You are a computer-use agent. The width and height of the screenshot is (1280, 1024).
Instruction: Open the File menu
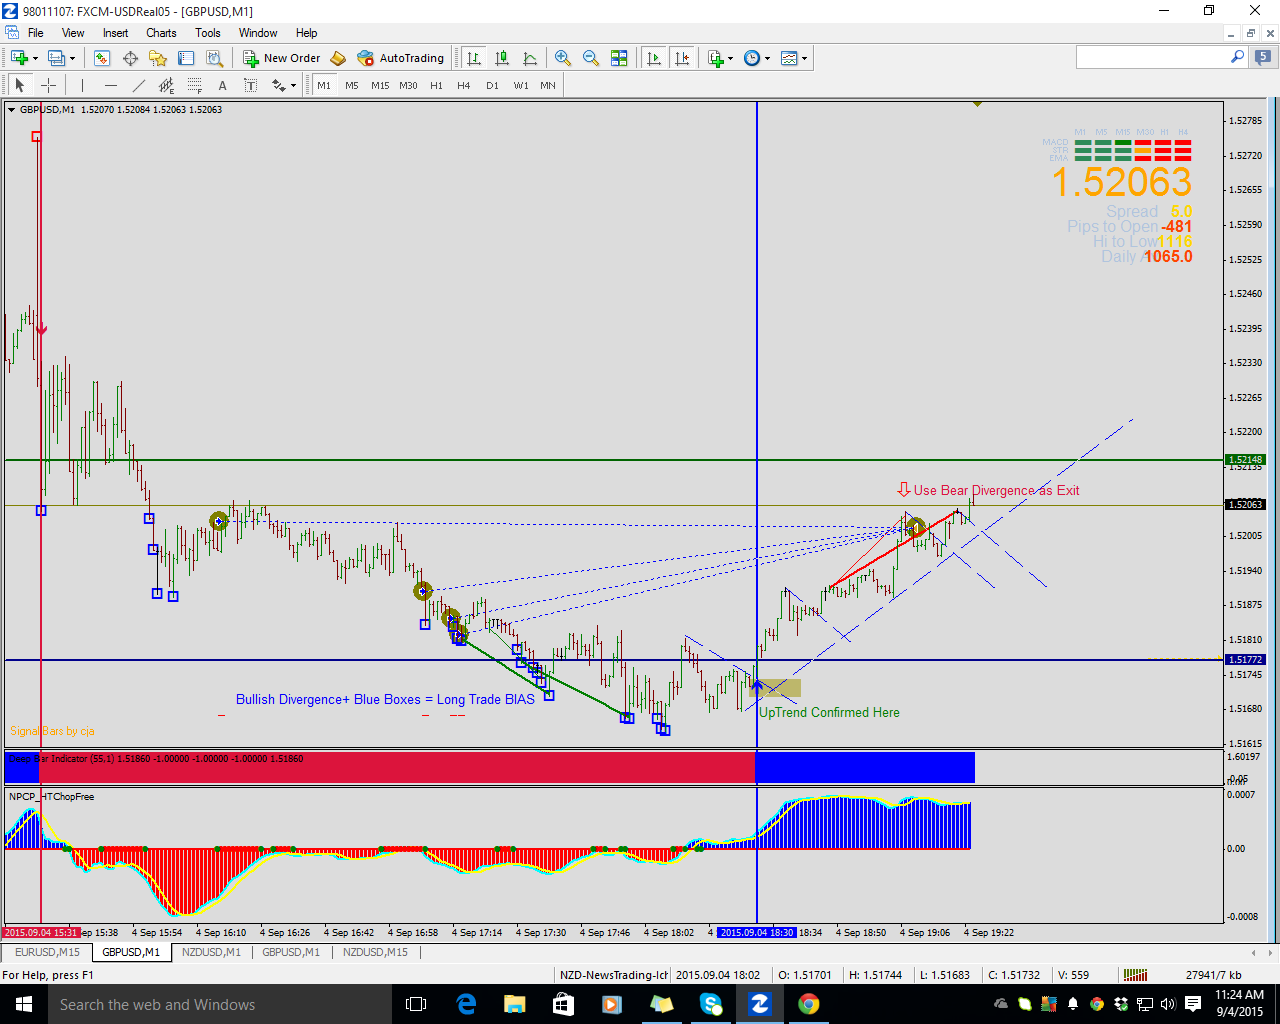click(x=36, y=33)
